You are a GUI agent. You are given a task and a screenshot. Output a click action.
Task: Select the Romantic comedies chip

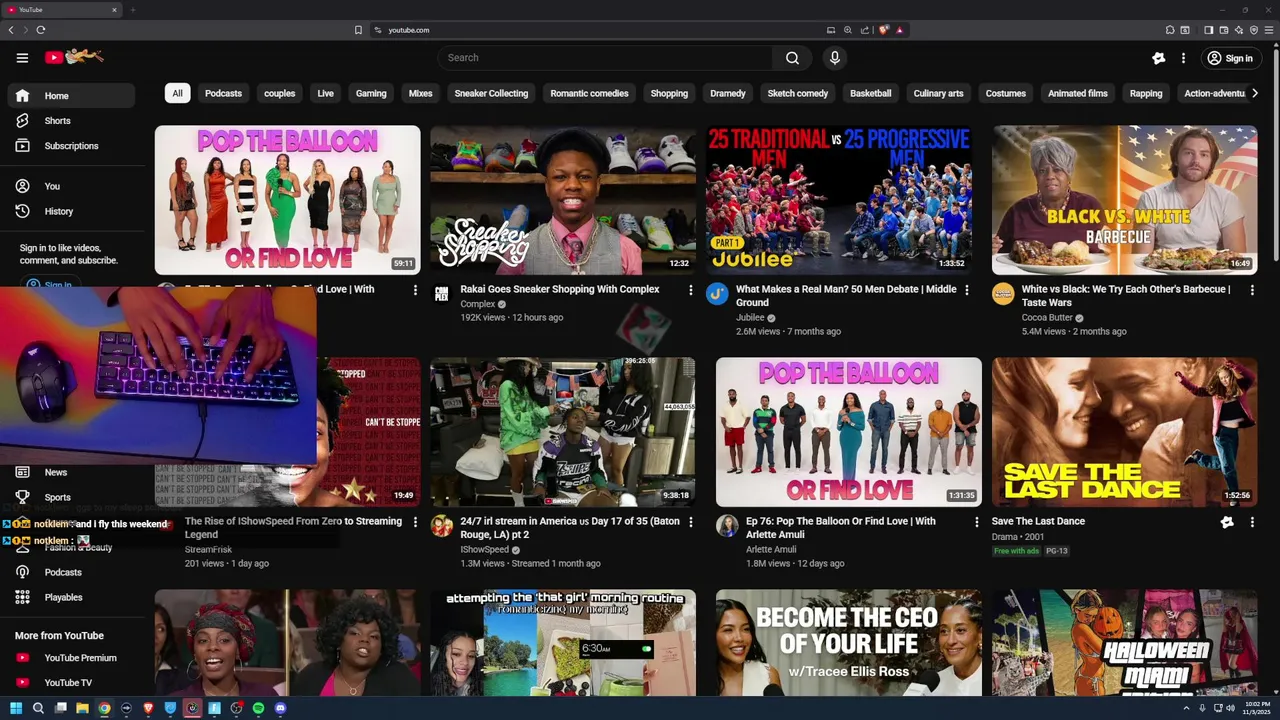tap(589, 94)
